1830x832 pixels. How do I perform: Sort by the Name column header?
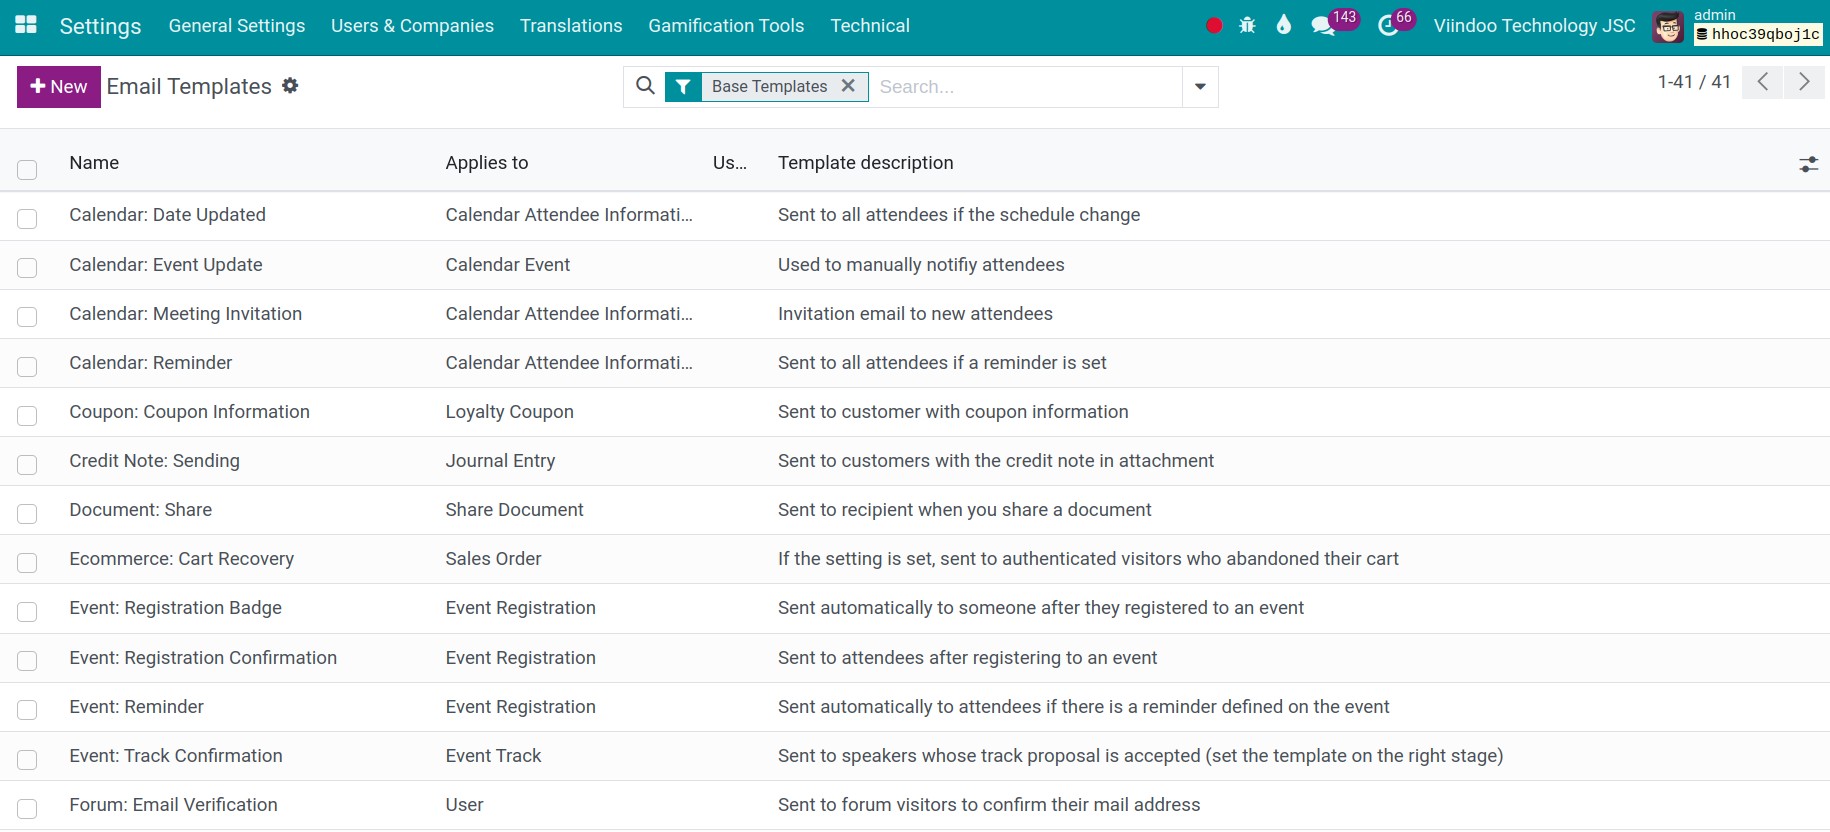94,163
